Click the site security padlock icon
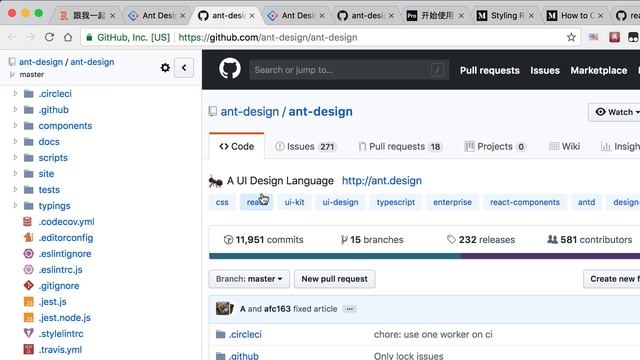The width and height of the screenshot is (640, 360). pyautogui.click(x=89, y=37)
